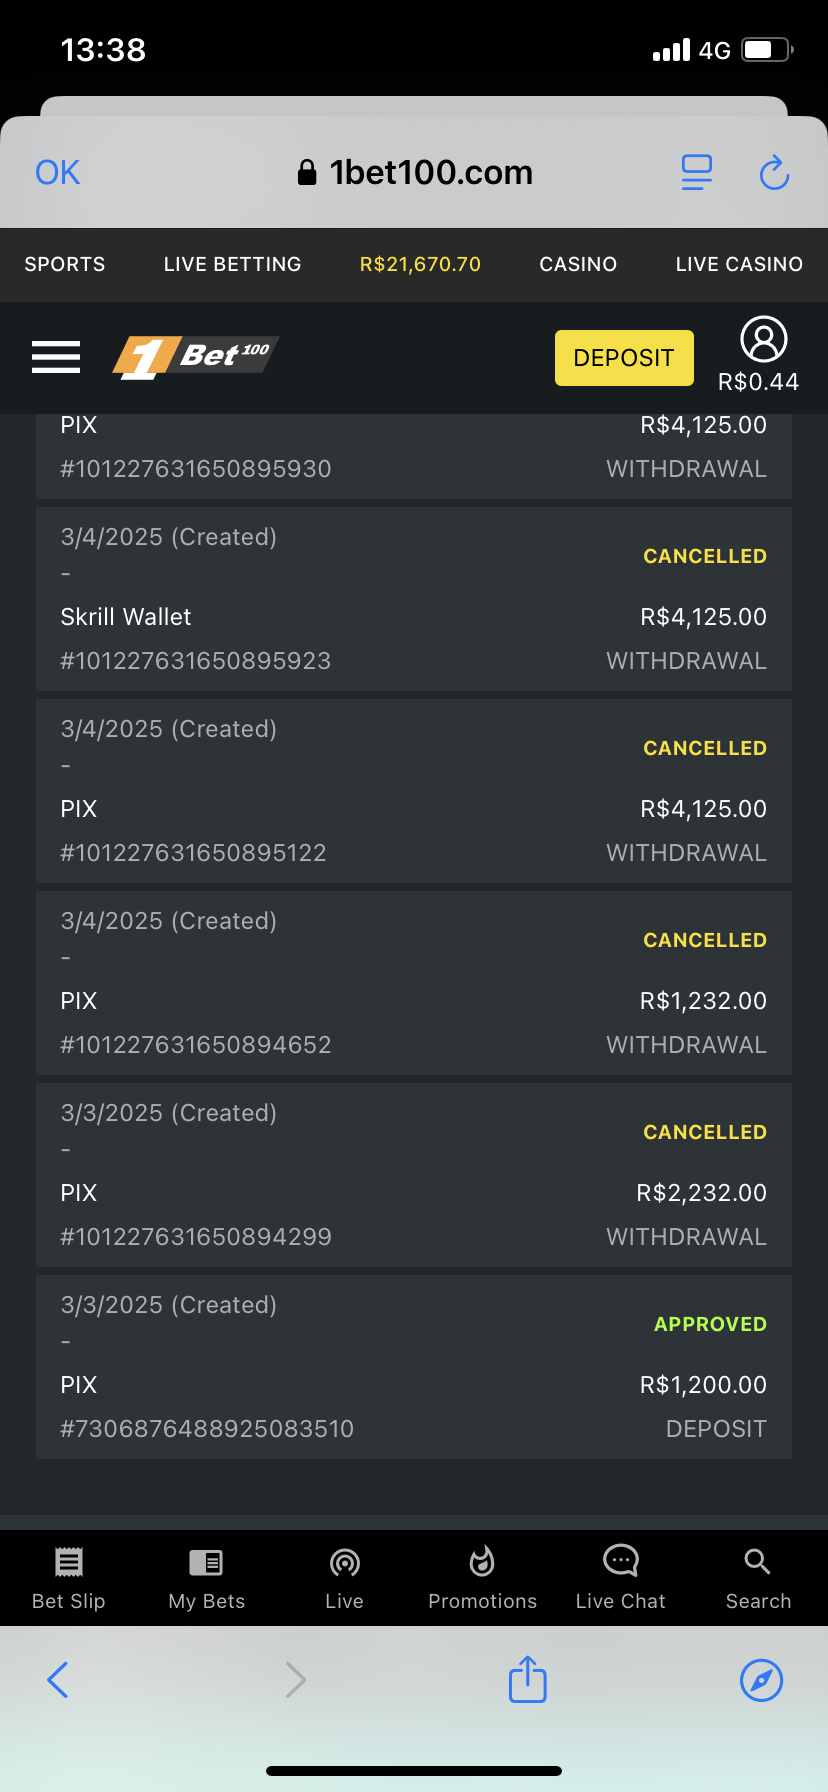Open in Safari compass icon
This screenshot has width=828, height=1792.
tap(761, 1679)
